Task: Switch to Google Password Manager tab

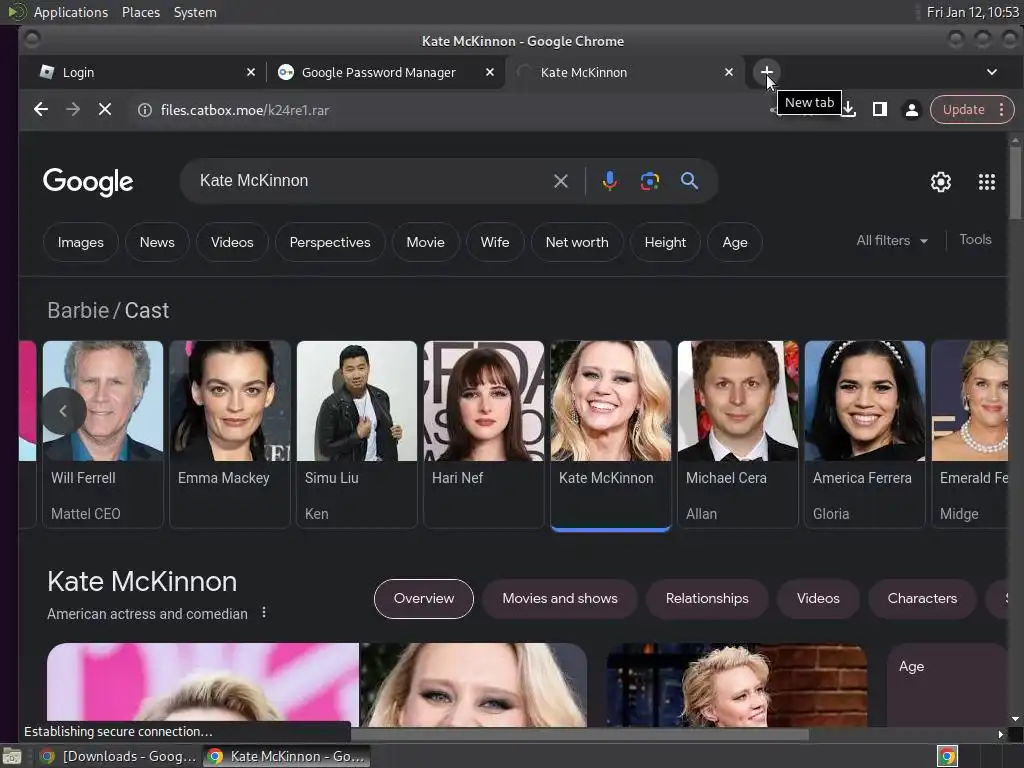Action: coord(385,72)
